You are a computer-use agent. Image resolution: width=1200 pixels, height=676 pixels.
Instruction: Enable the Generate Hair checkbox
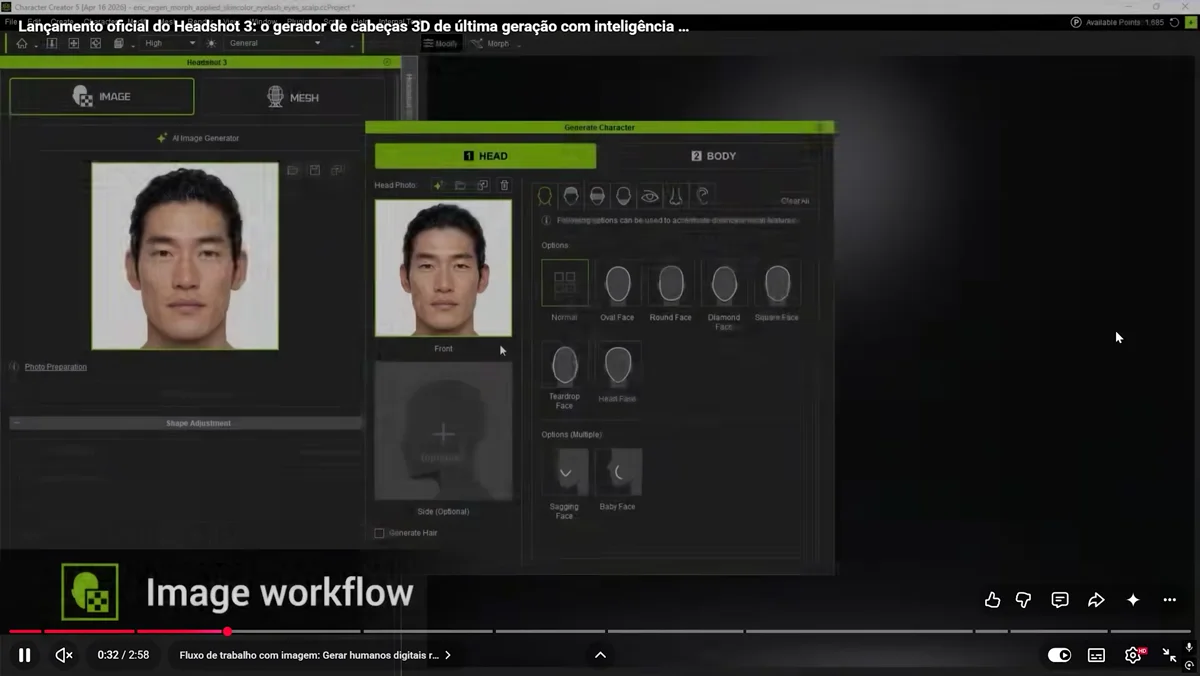(379, 533)
